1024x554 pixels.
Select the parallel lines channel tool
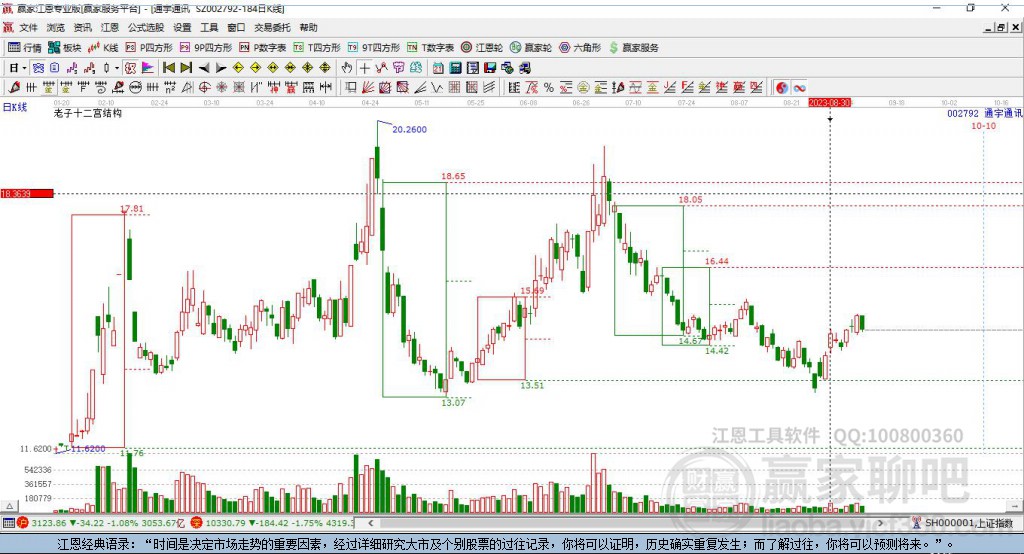coord(489,88)
